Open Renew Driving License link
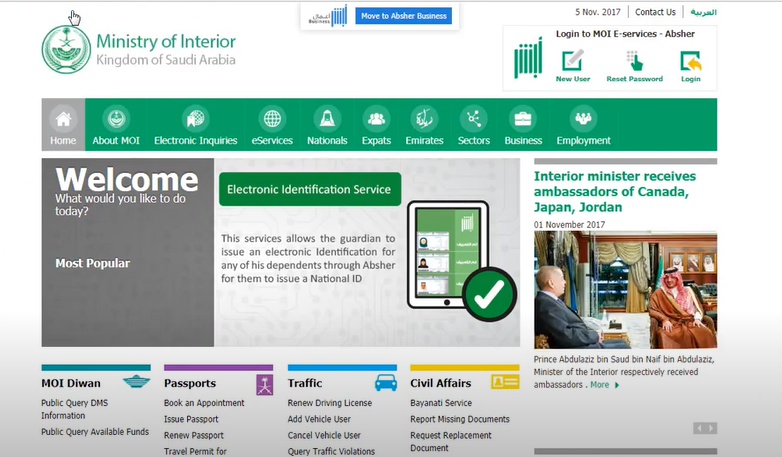 (x=329, y=403)
